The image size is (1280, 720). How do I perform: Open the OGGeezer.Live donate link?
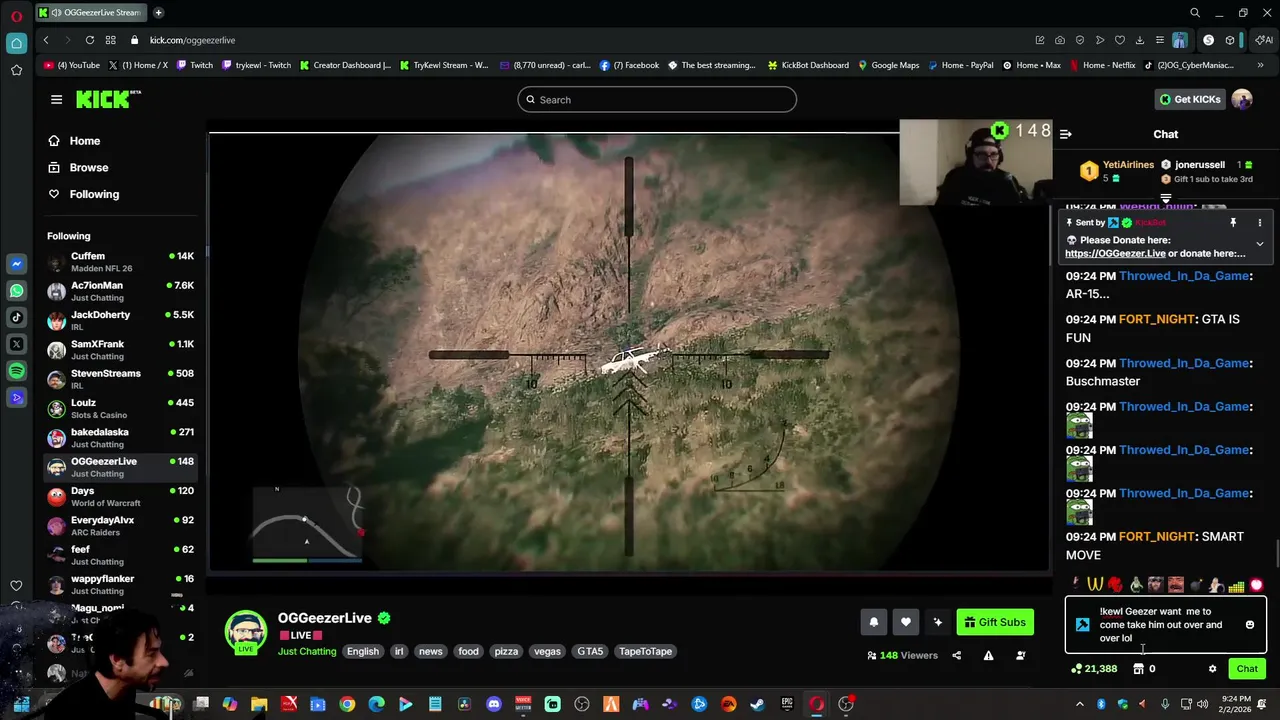[x=1115, y=254]
